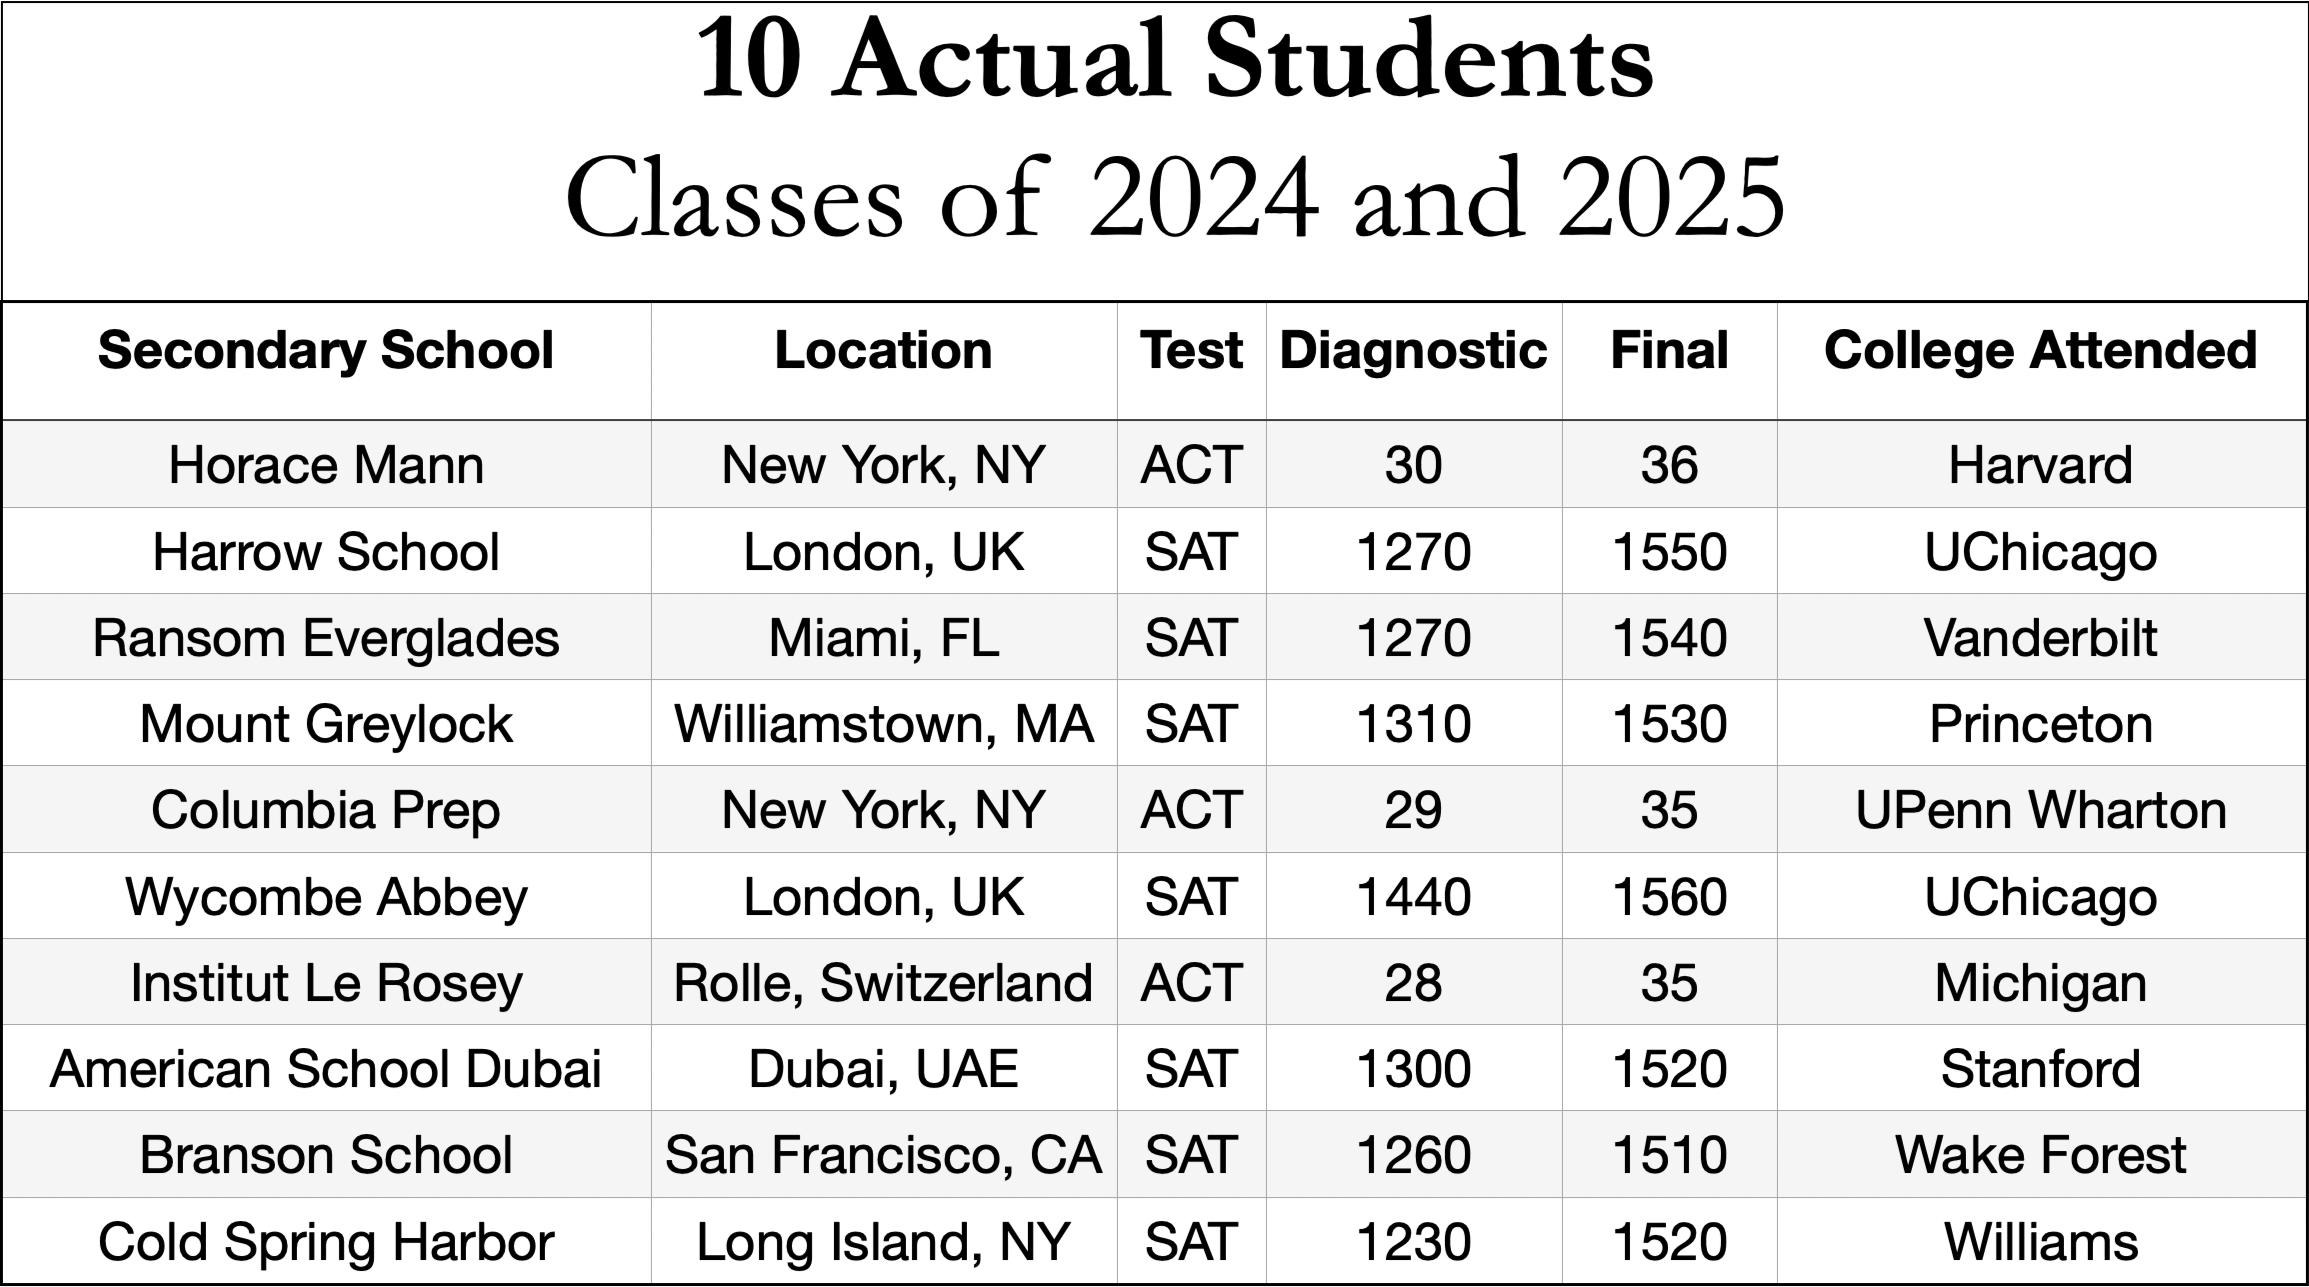This screenshot has width=2309, height=1287.
Task: Click the Diagnostic column header
Action: coord(1413,351)
